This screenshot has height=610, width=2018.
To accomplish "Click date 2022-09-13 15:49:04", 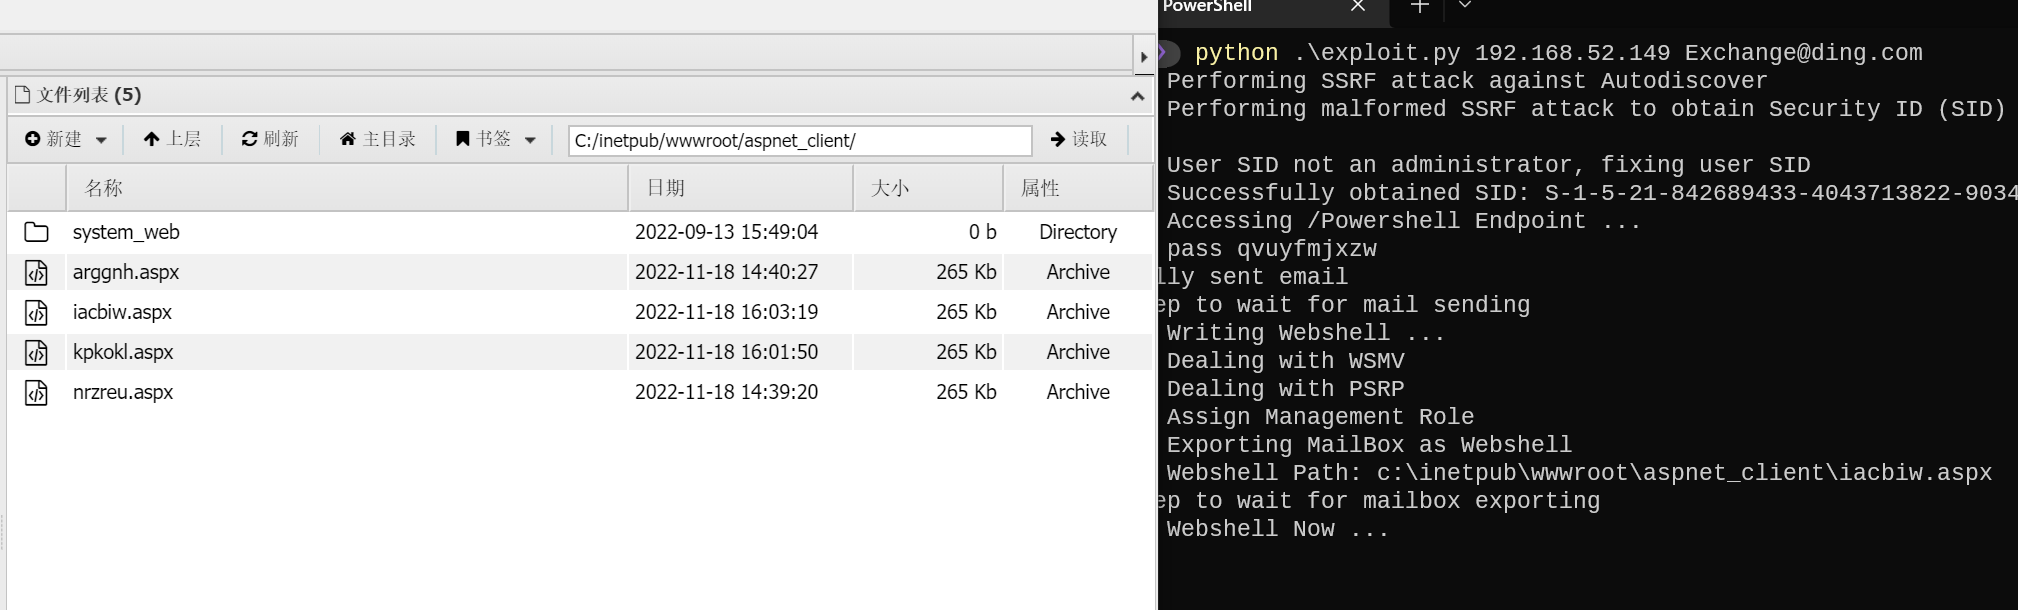I will [726, 232].
